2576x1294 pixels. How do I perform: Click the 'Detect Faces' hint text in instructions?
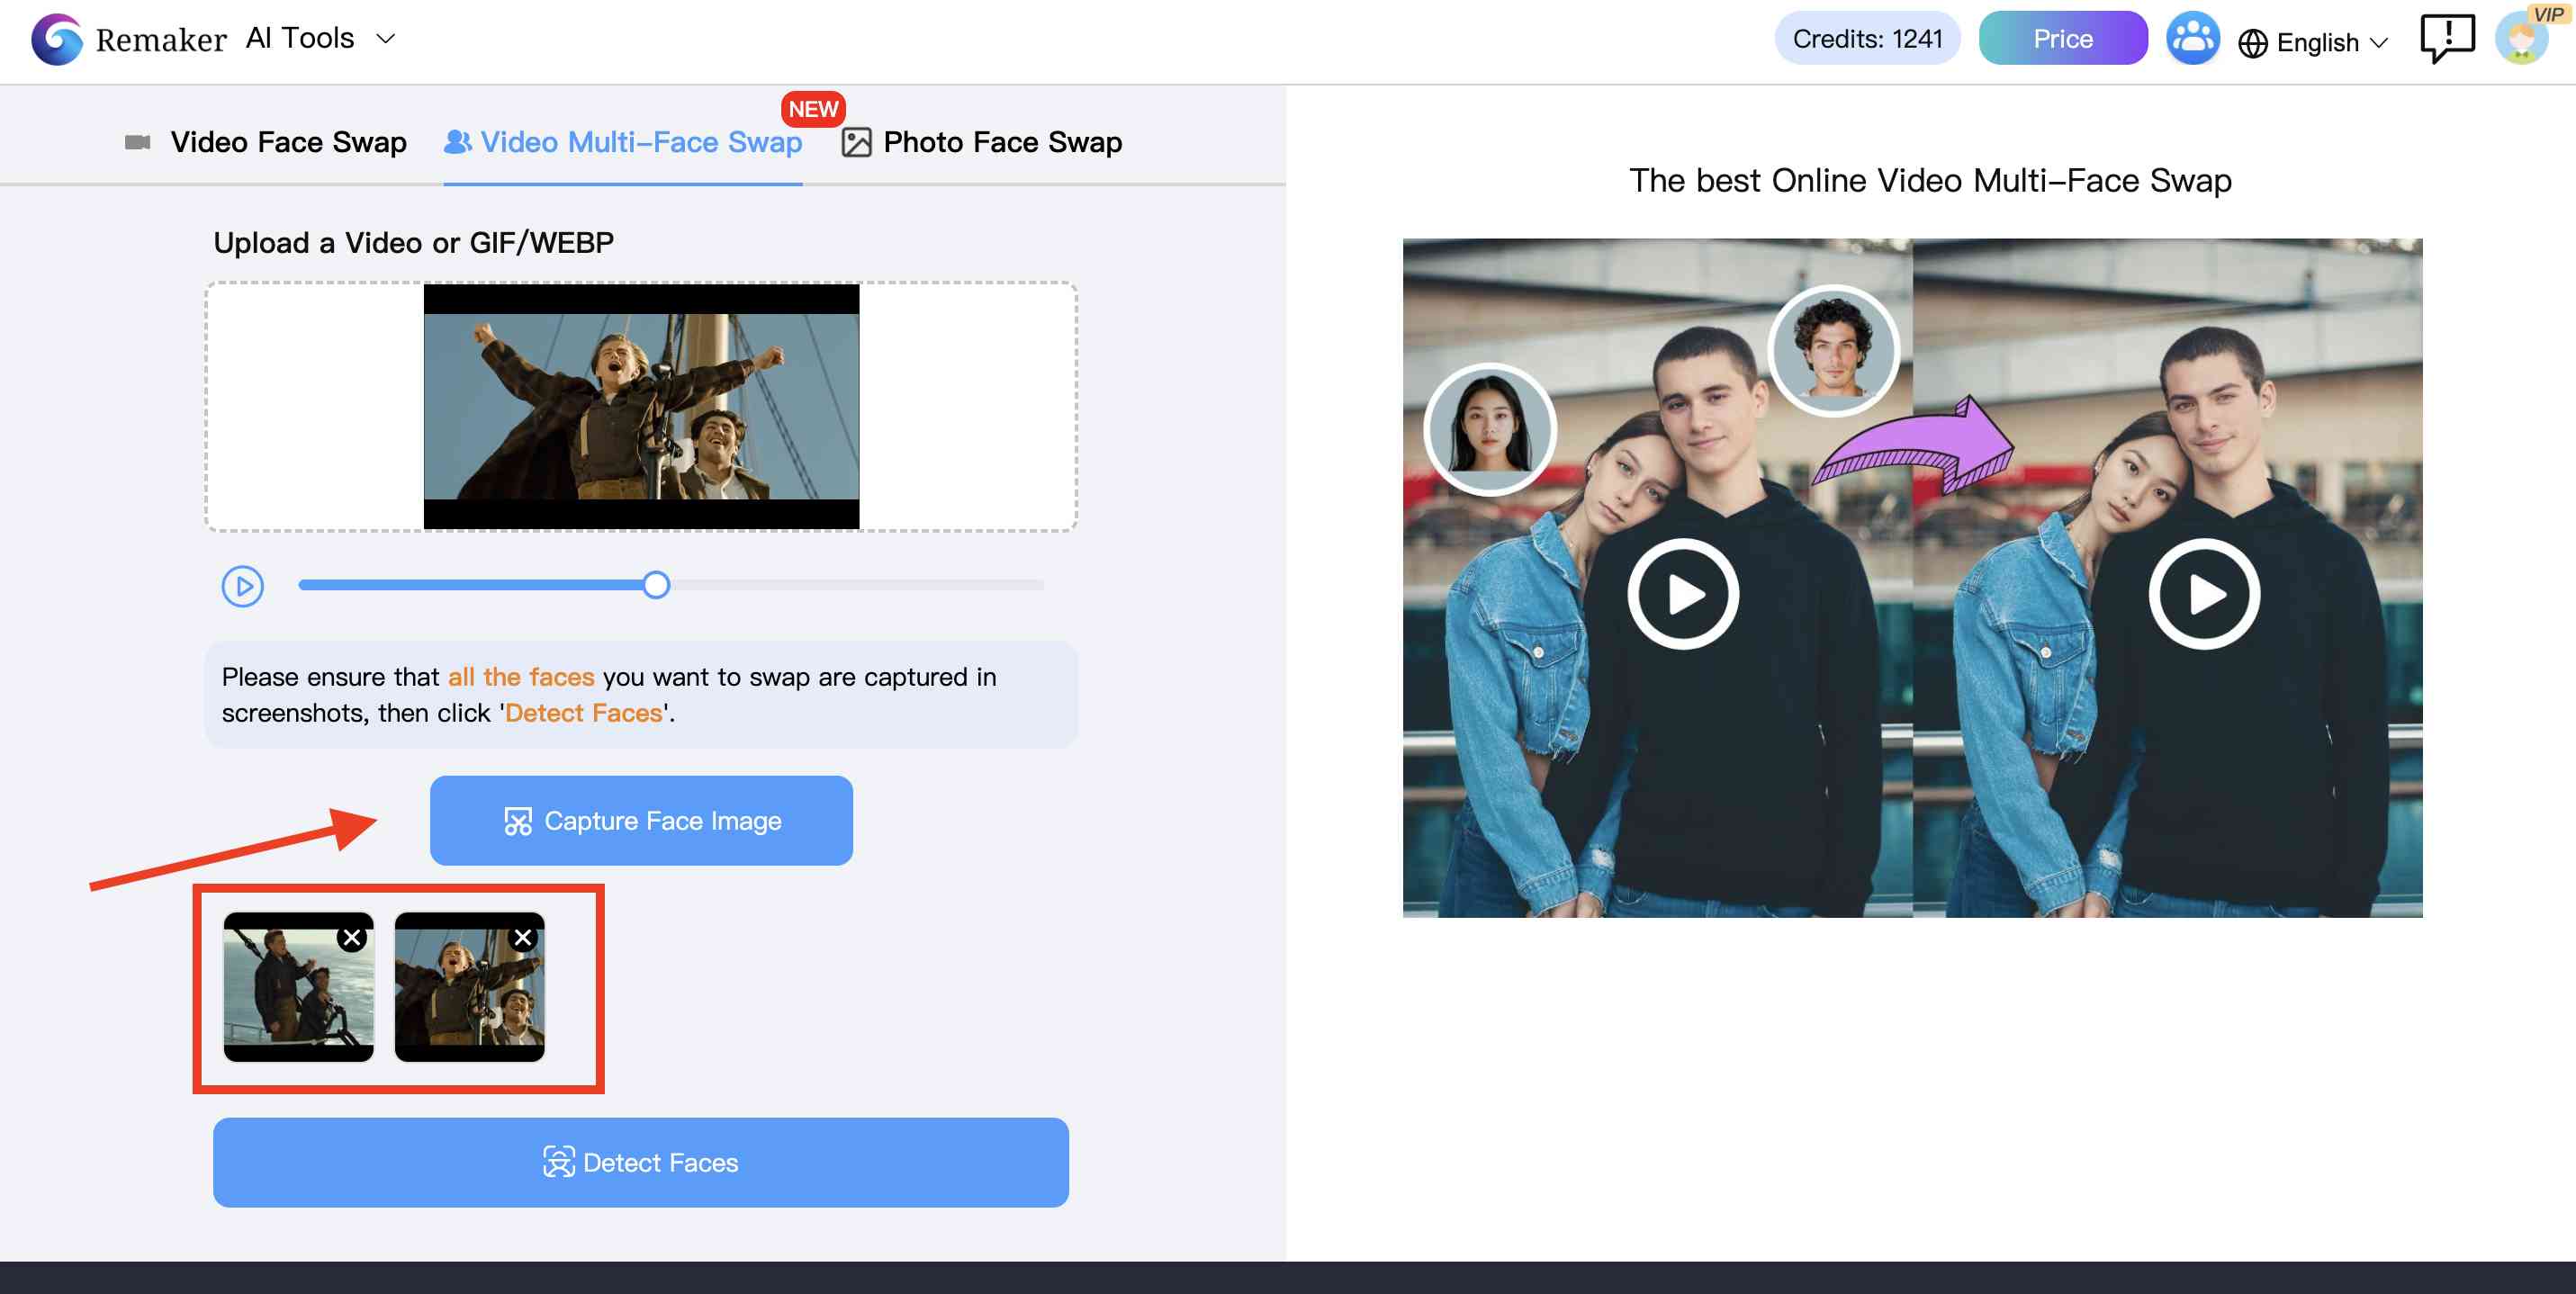pyautogui.click(x=584, y=713)
